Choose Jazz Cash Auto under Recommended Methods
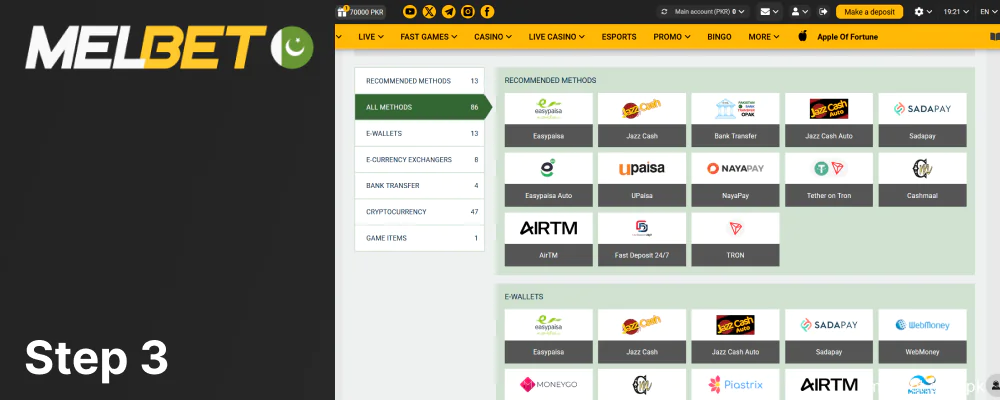The width and height of the screenshot is (1000, 400). [828, 120]
